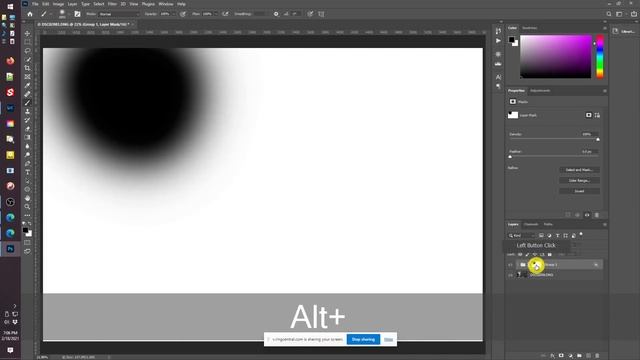Open the brush Mode dropdown
This screenshot has width=640, height=360.
pyautogui.click(x=119, y=14)
